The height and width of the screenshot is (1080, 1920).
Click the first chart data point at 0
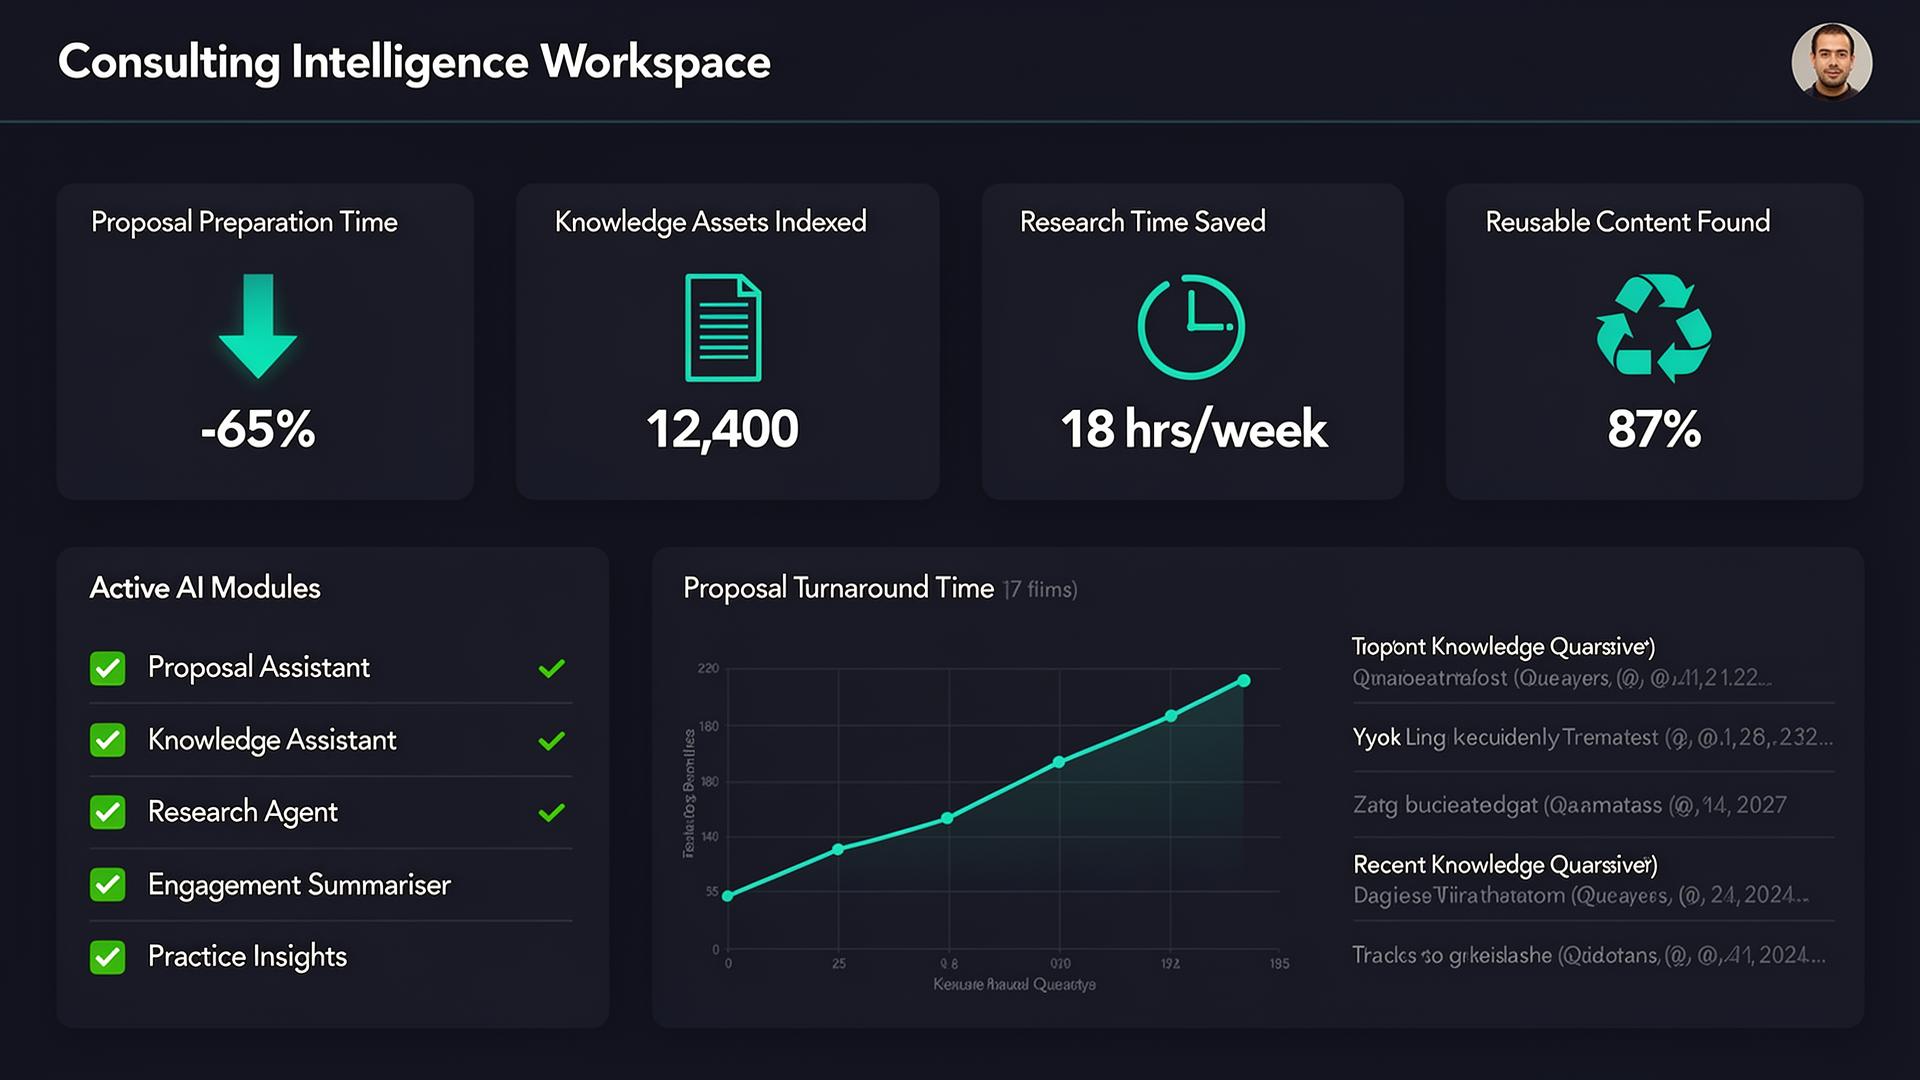click(728, 896)
